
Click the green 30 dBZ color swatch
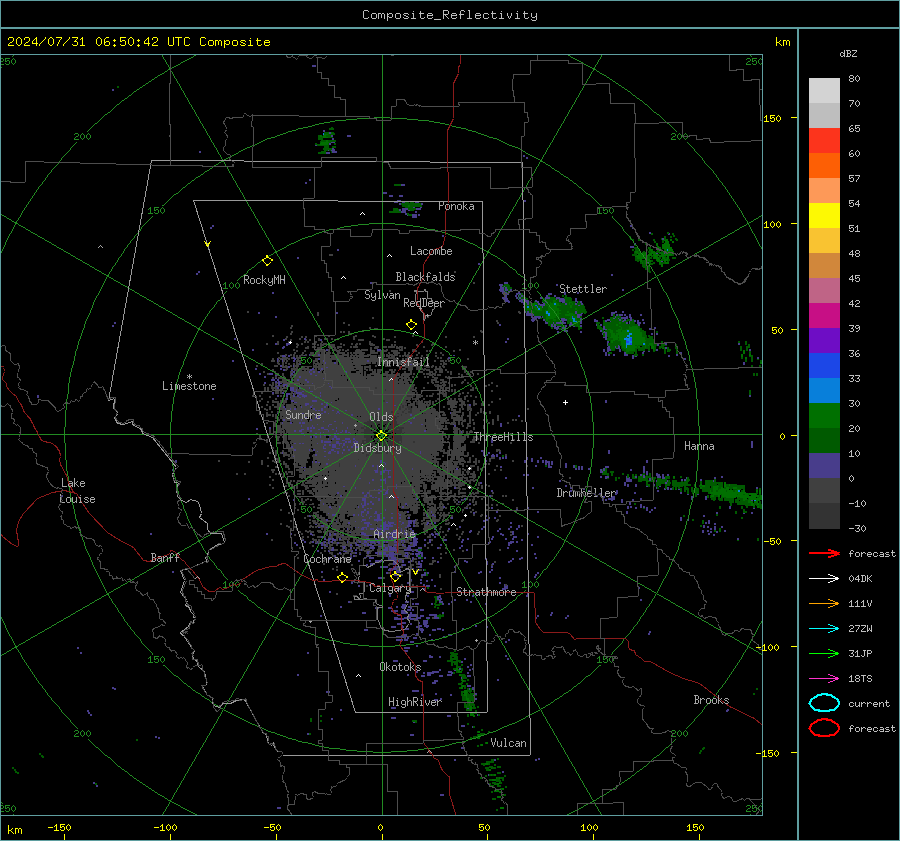(824, 415)
